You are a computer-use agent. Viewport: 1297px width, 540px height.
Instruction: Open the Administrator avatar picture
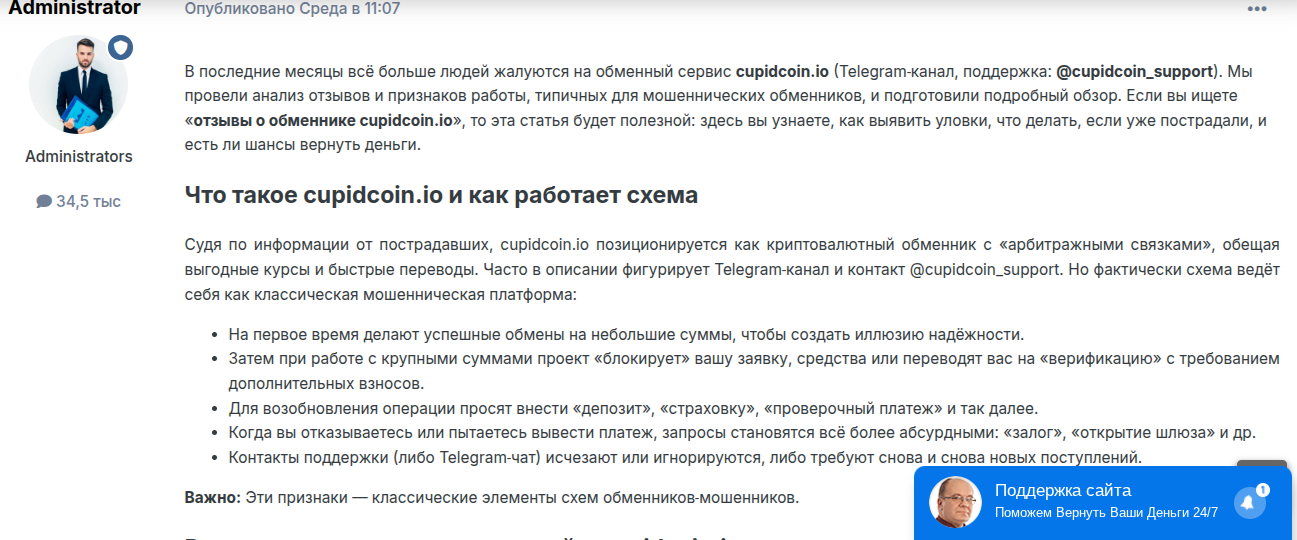coord(79,85)
